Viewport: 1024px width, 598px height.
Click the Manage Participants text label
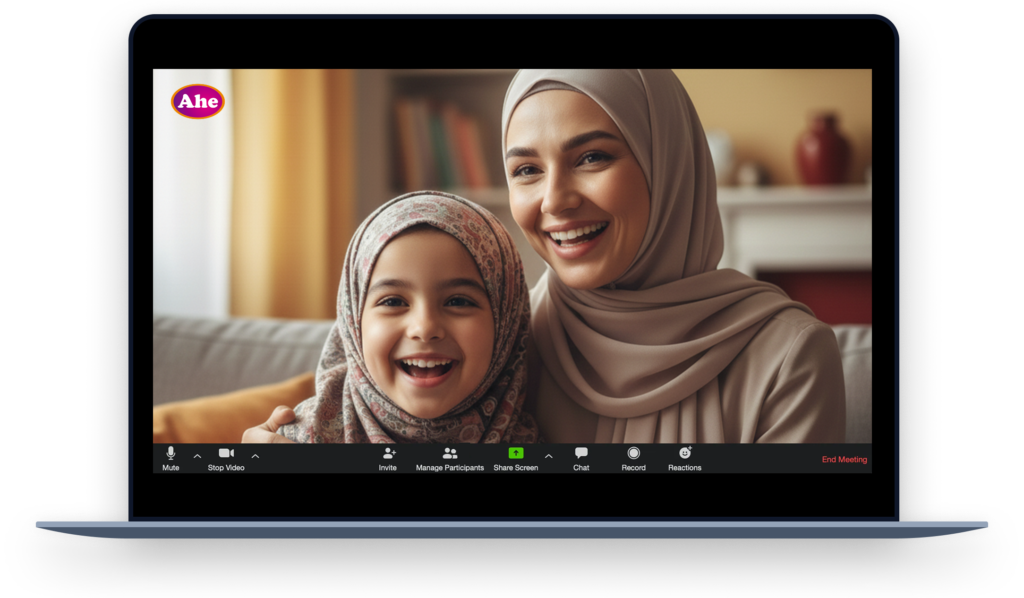point(450,468)
